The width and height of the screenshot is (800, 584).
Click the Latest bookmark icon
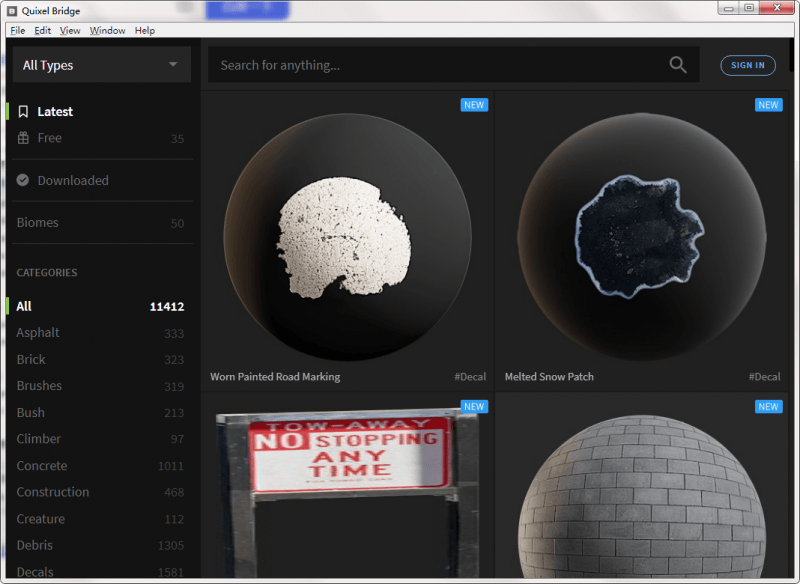coord(23,112)
